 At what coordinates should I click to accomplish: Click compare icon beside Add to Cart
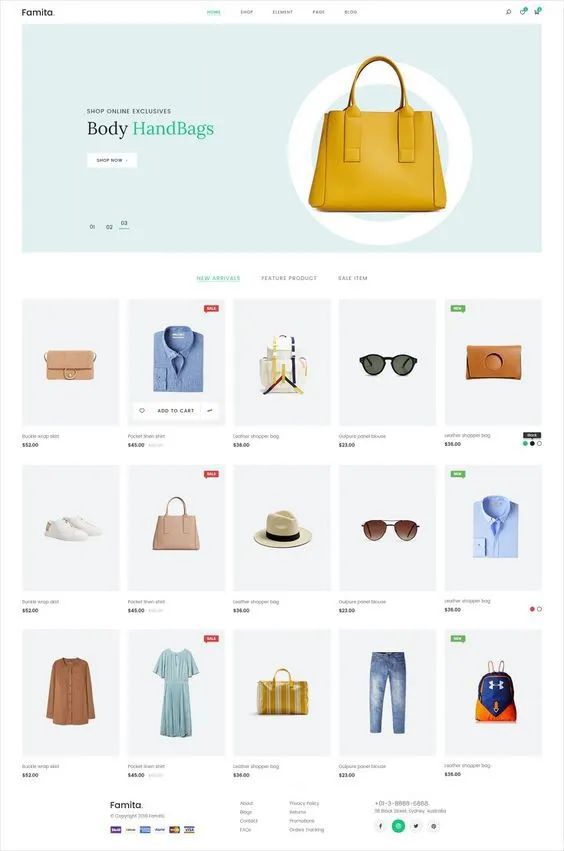210,411
